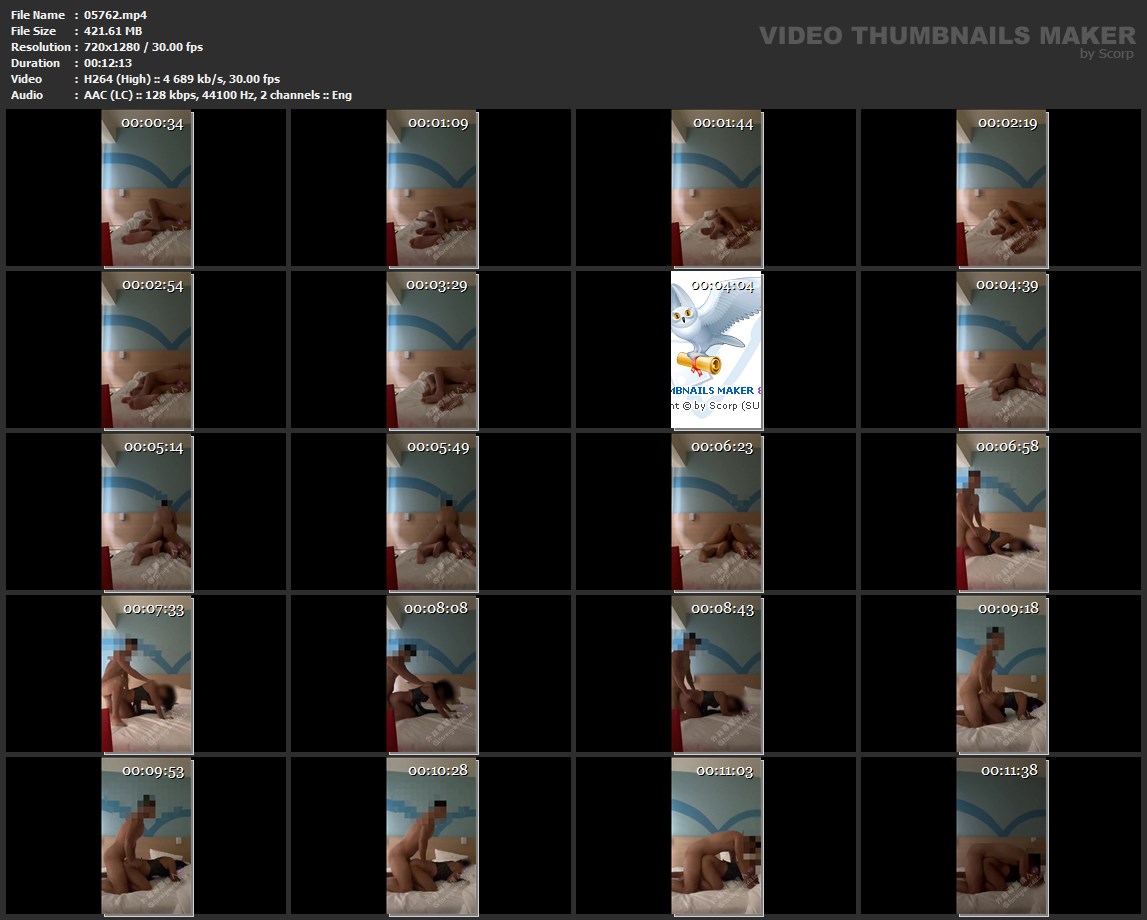Open the owl logo thumbnail at 00:04:04
Image resolution: width=1147 pixels, height=920 pixels.
(x=717, y=350)
